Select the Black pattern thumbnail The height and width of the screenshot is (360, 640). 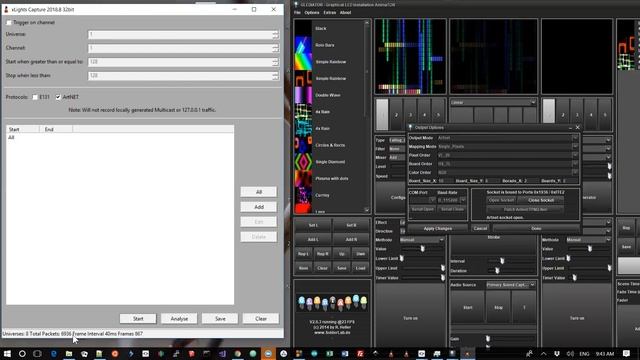303,28
